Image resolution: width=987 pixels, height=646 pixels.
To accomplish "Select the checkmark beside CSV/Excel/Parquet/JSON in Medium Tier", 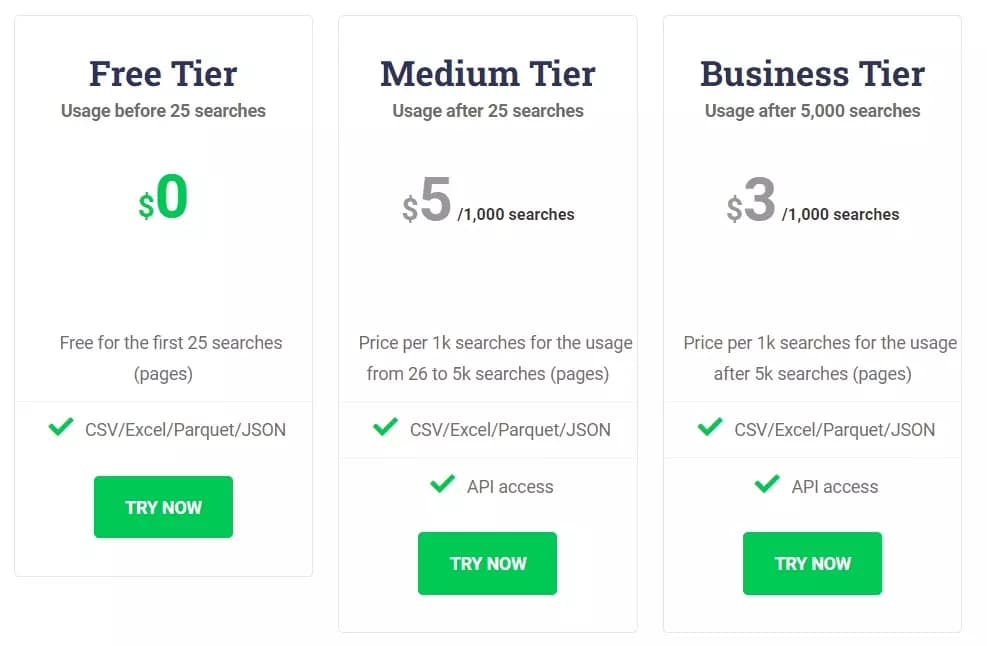I will (384, 427).
